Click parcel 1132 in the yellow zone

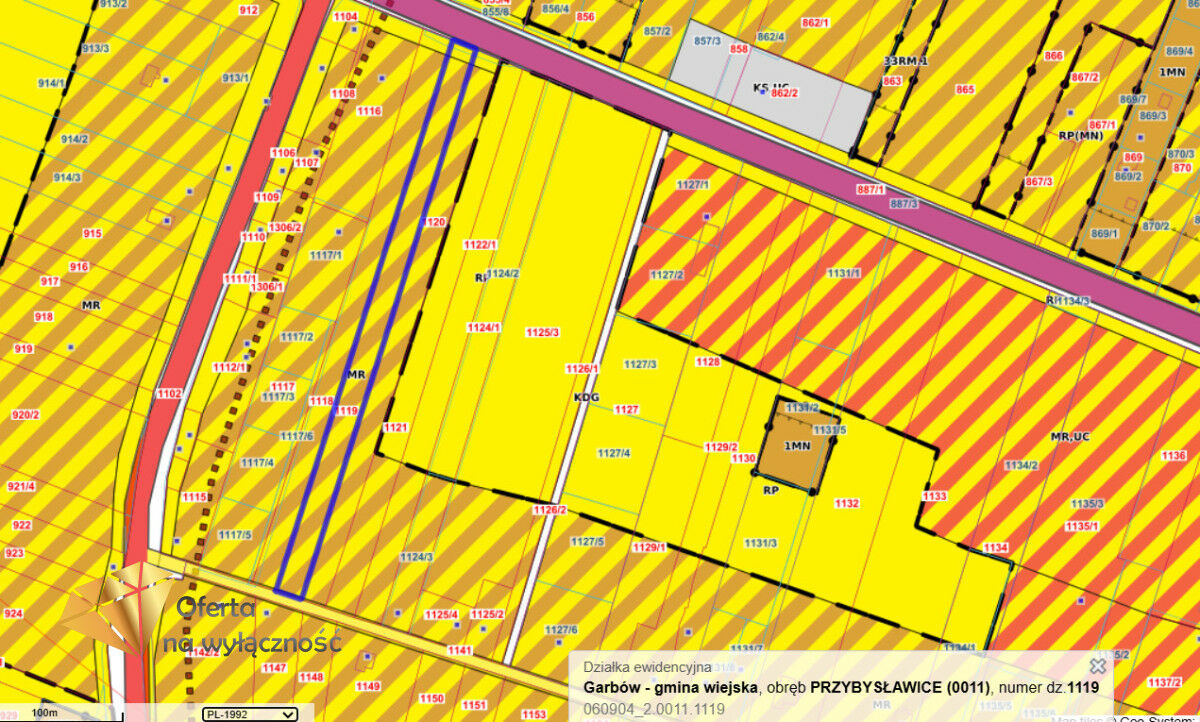(846, 503)
